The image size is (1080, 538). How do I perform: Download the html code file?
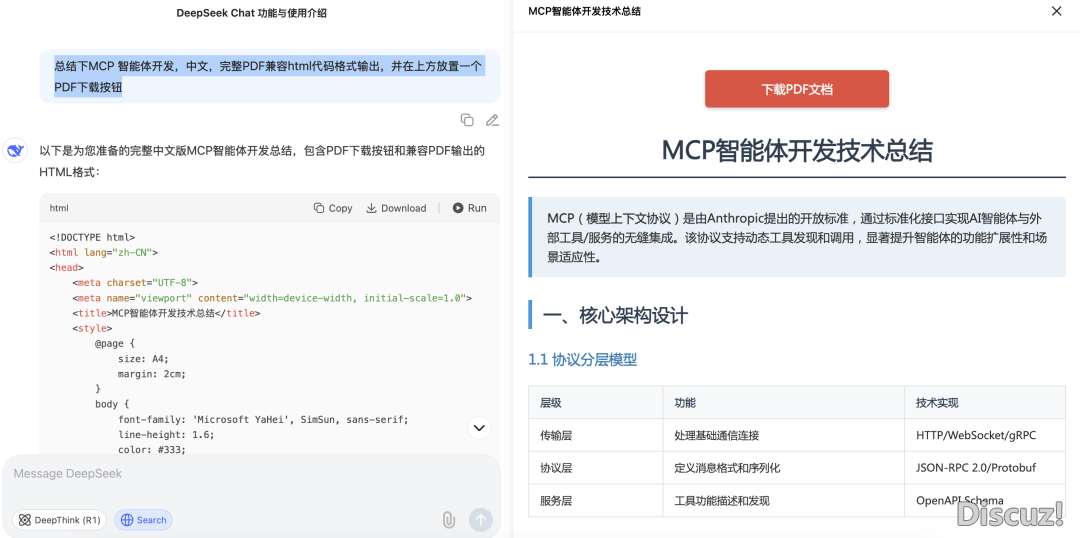[396, 208]
